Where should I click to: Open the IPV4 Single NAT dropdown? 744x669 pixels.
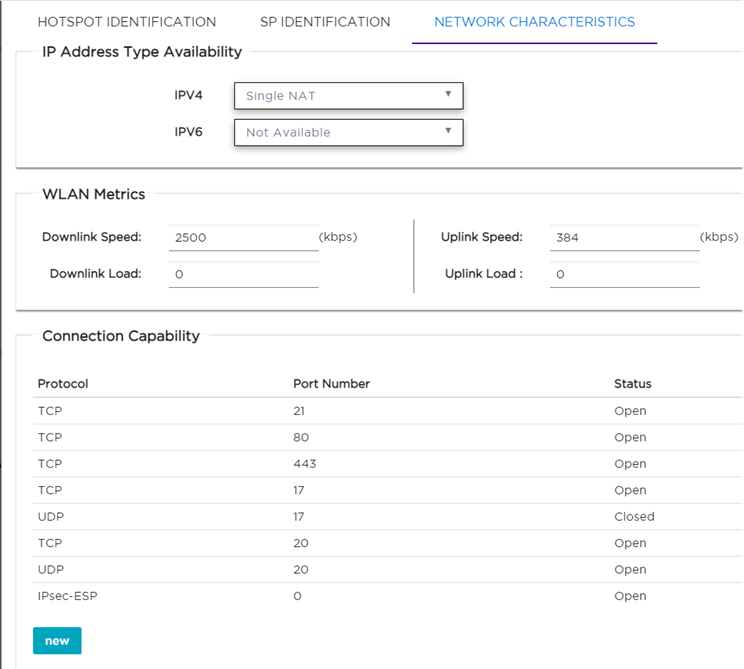349,96
